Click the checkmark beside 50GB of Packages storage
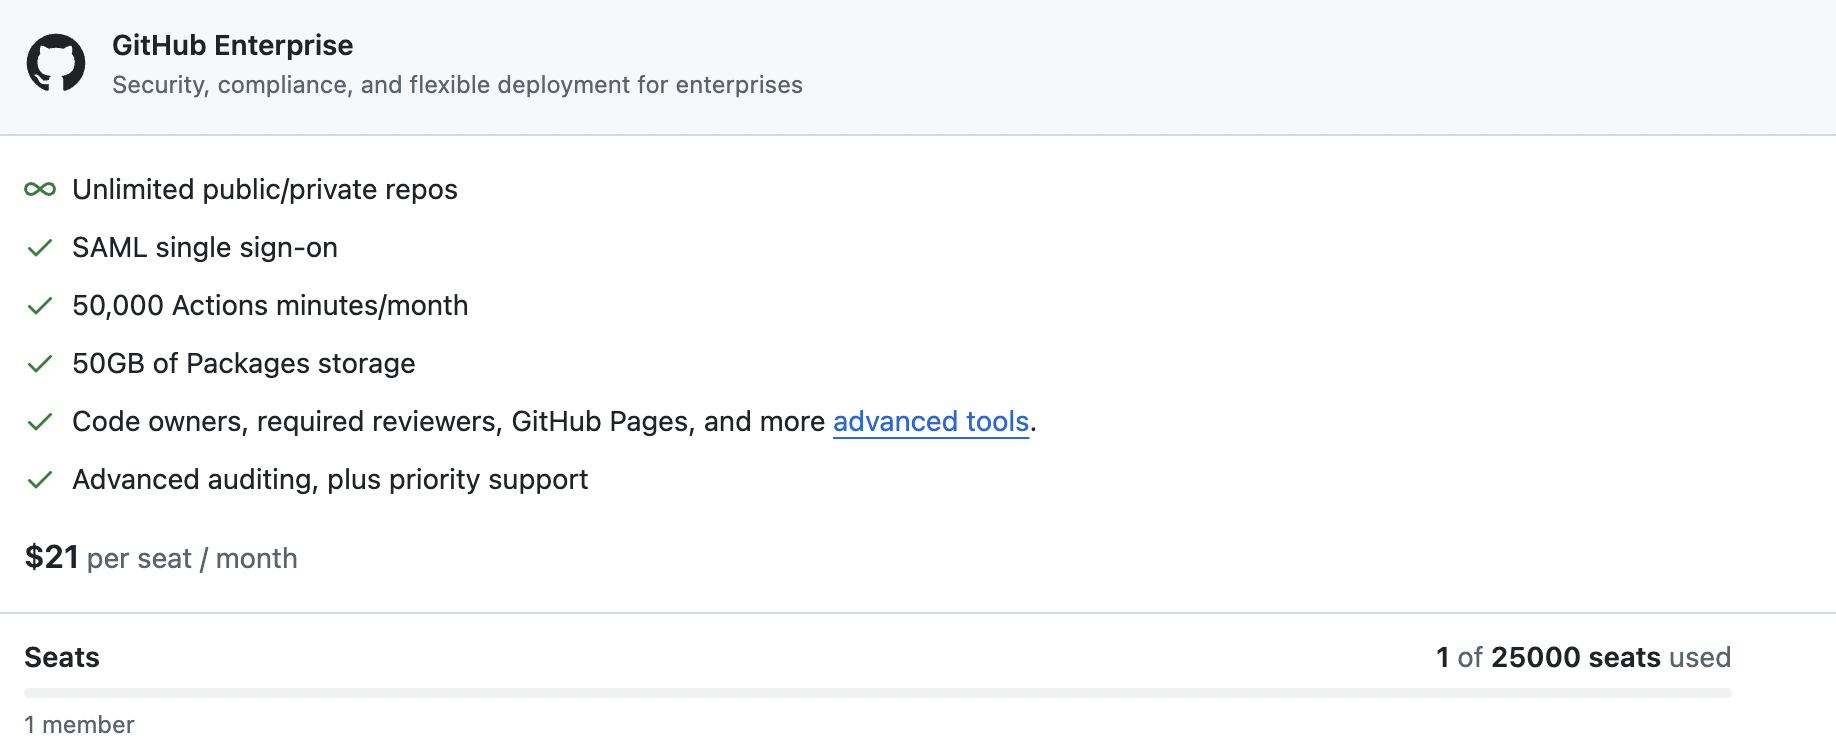The image size is (1836, 756). [40, 364]
